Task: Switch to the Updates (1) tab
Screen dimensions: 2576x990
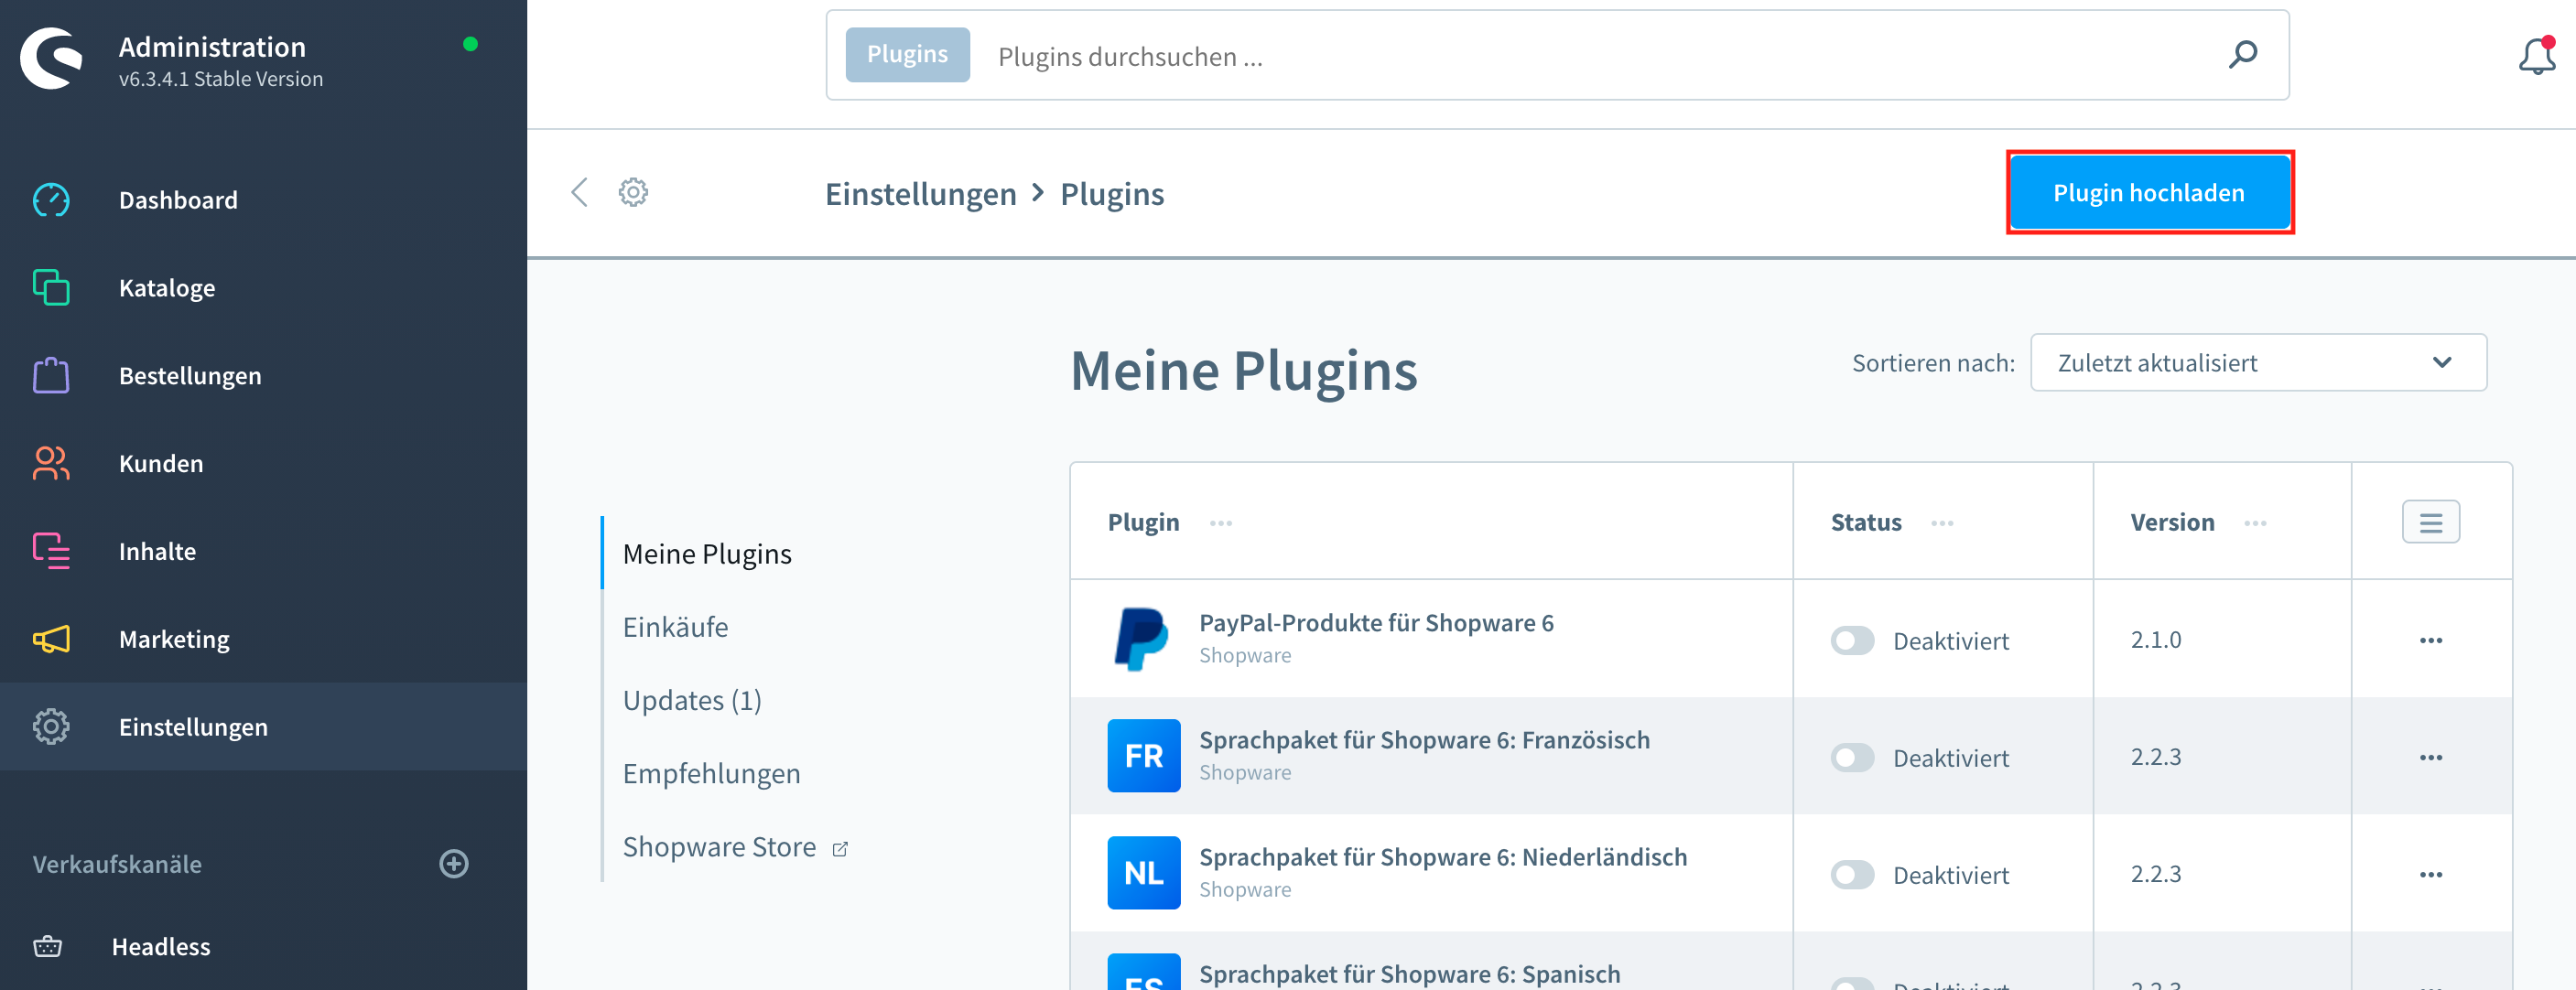Action: (x=692, y=700)
